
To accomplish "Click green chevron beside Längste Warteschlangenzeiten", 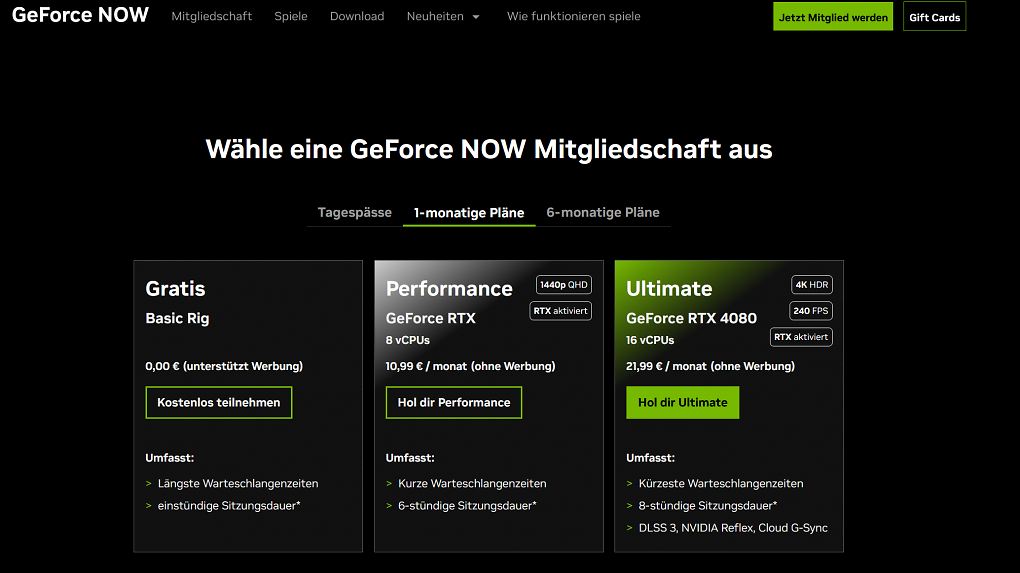I will tap(148, 484).
